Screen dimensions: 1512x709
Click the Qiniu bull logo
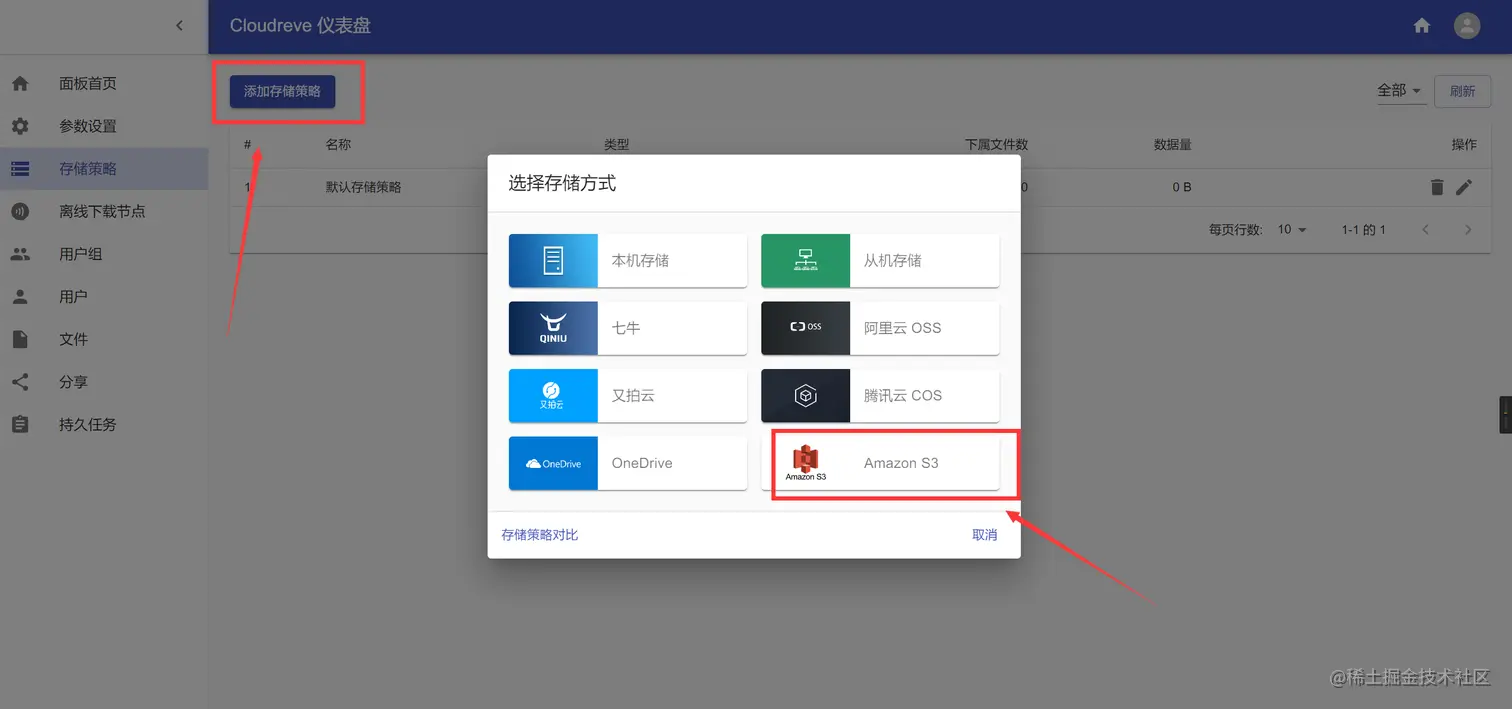(x=553, y=328)
